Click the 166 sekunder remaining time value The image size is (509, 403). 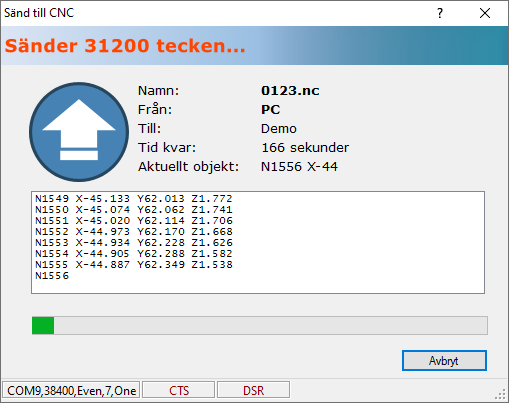coord(305,148)
